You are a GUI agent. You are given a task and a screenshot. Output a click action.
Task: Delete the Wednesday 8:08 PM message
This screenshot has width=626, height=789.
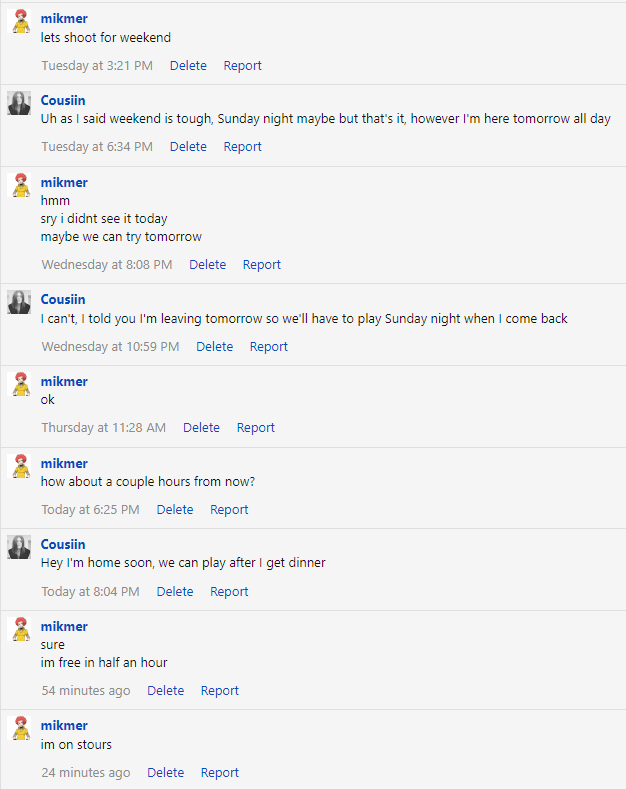[207, 265]
